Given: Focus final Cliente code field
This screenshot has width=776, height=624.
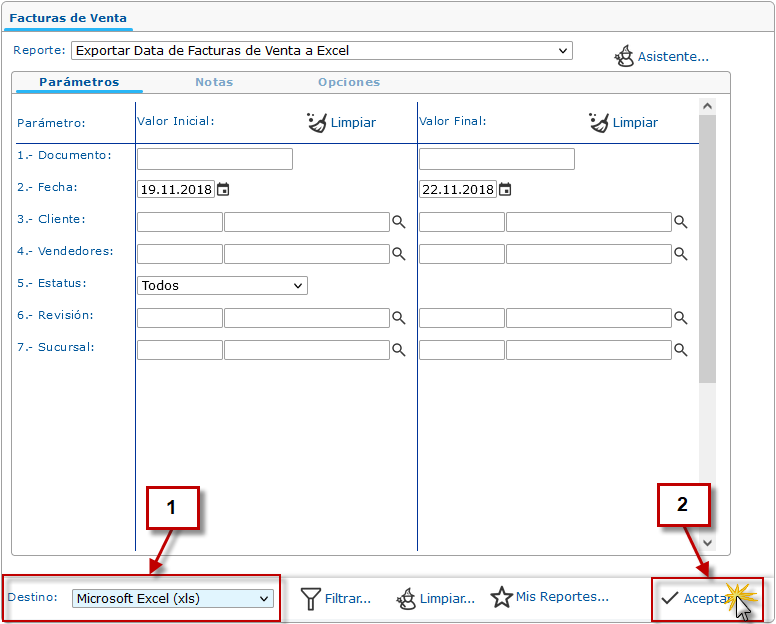Looking at the screenshot, I should click(462, 222).
